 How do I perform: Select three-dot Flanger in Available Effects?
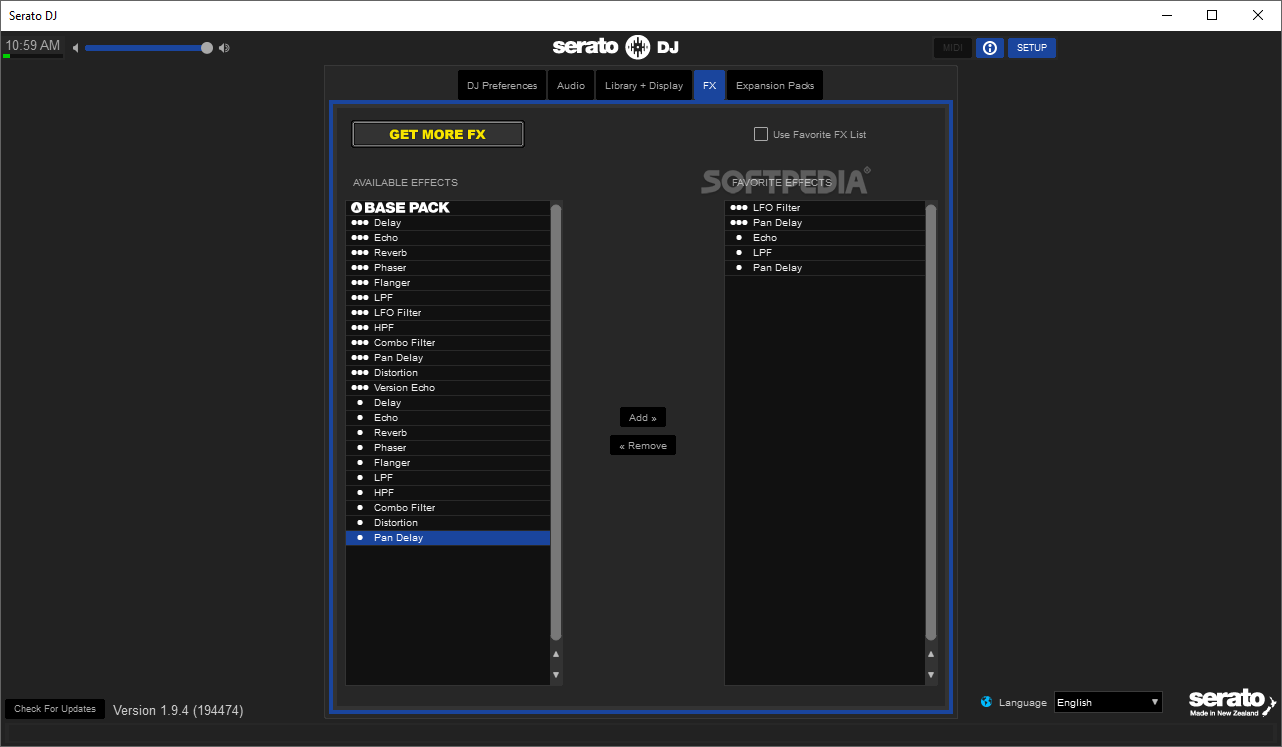(x=448, y=283)
